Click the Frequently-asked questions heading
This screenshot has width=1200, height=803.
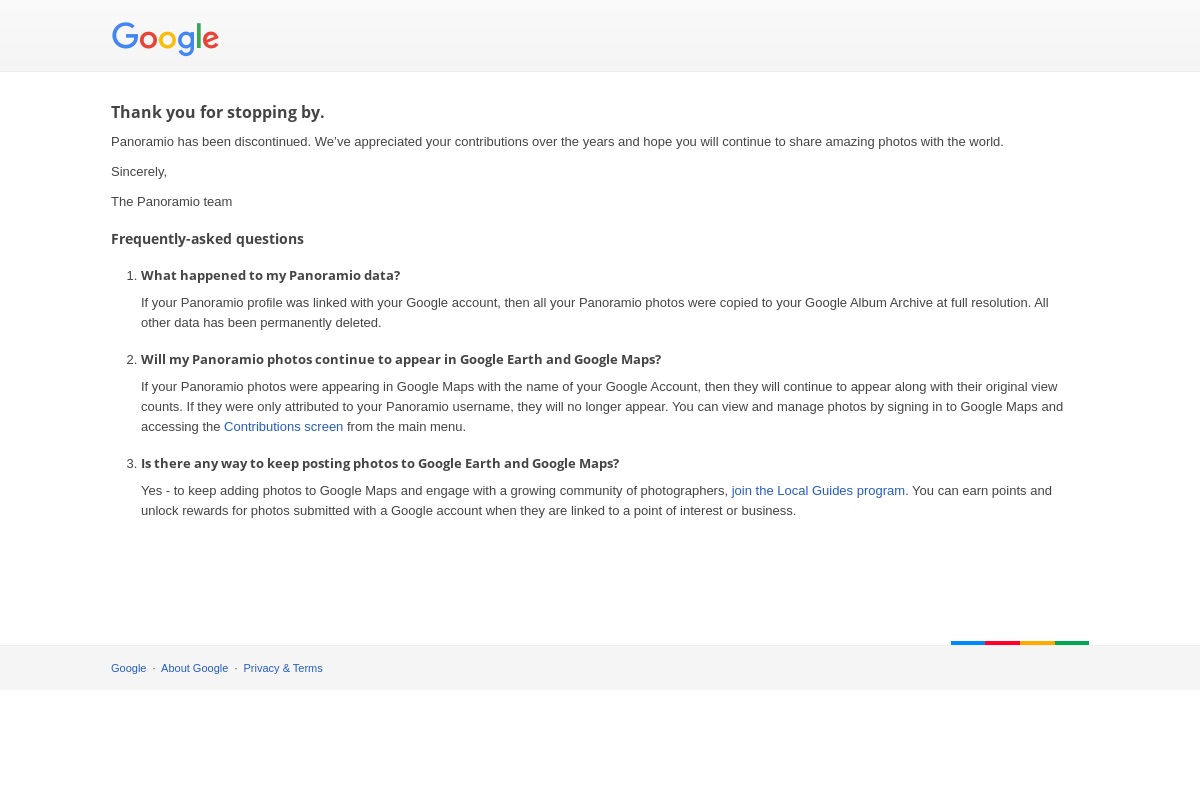[x=207, y=239]
